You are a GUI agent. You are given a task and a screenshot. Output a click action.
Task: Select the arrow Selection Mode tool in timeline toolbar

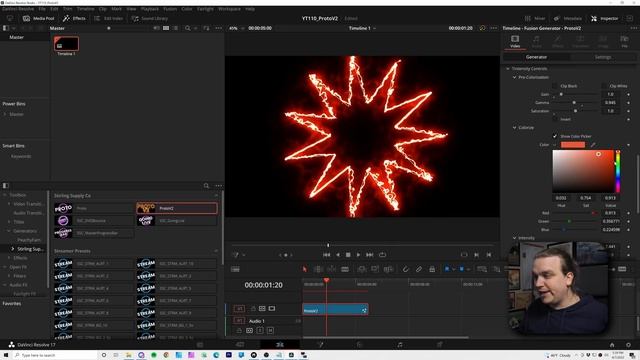tap(304, 269)
